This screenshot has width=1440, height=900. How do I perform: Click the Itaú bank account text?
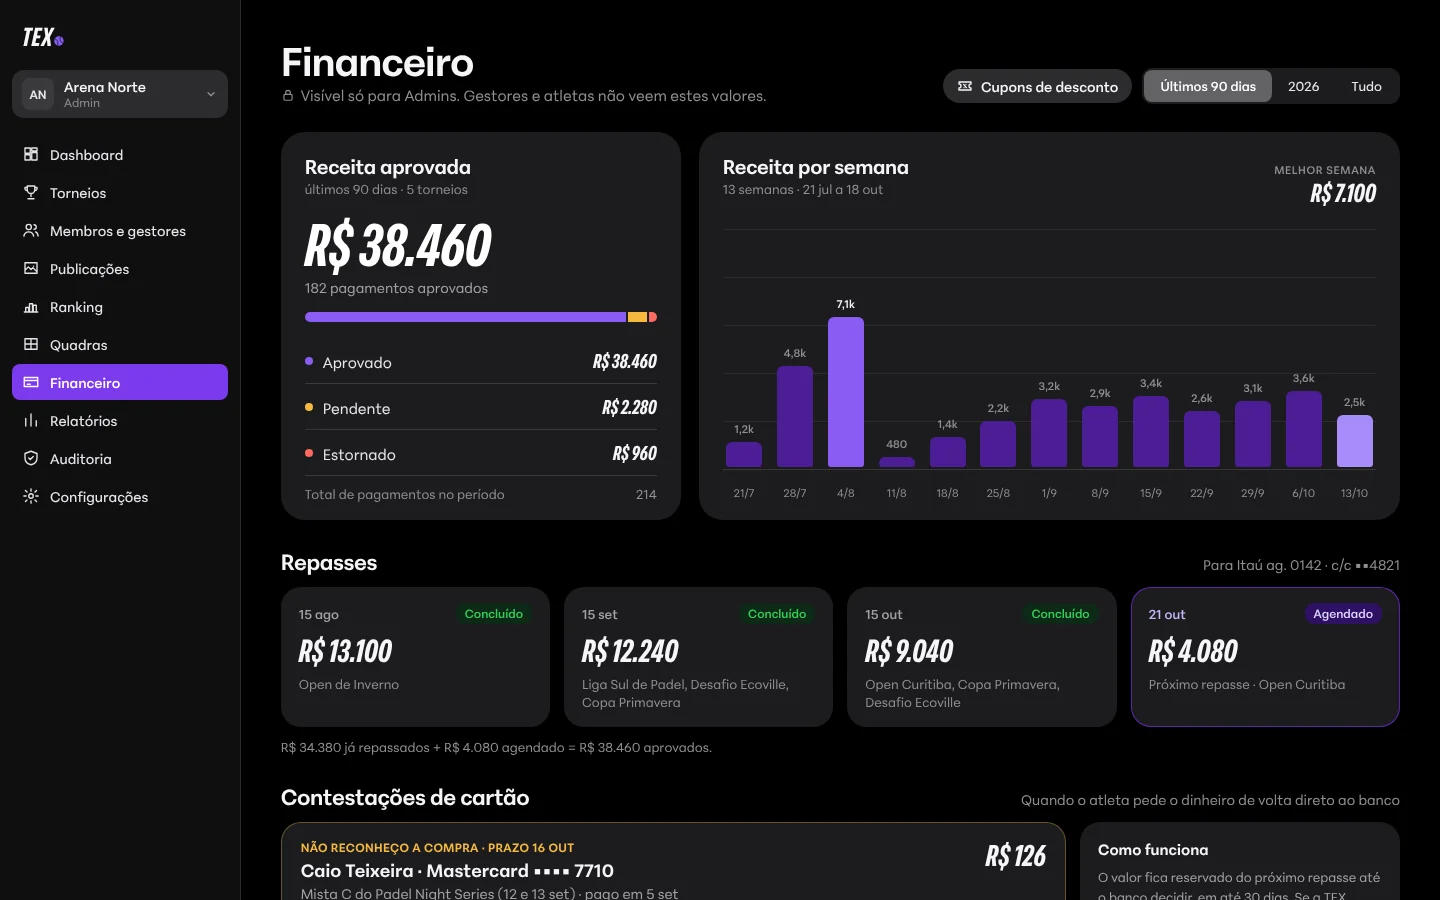pyautogui.click(x=1301, y=565)
